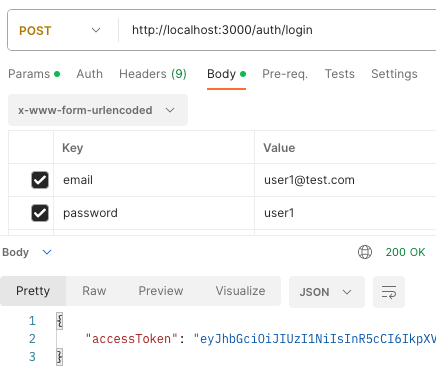Click the request URL input field

tap(277, 30)
